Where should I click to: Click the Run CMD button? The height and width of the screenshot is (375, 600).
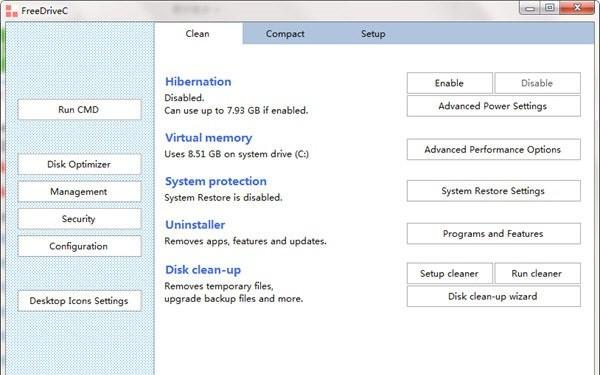tap(79, 109)
